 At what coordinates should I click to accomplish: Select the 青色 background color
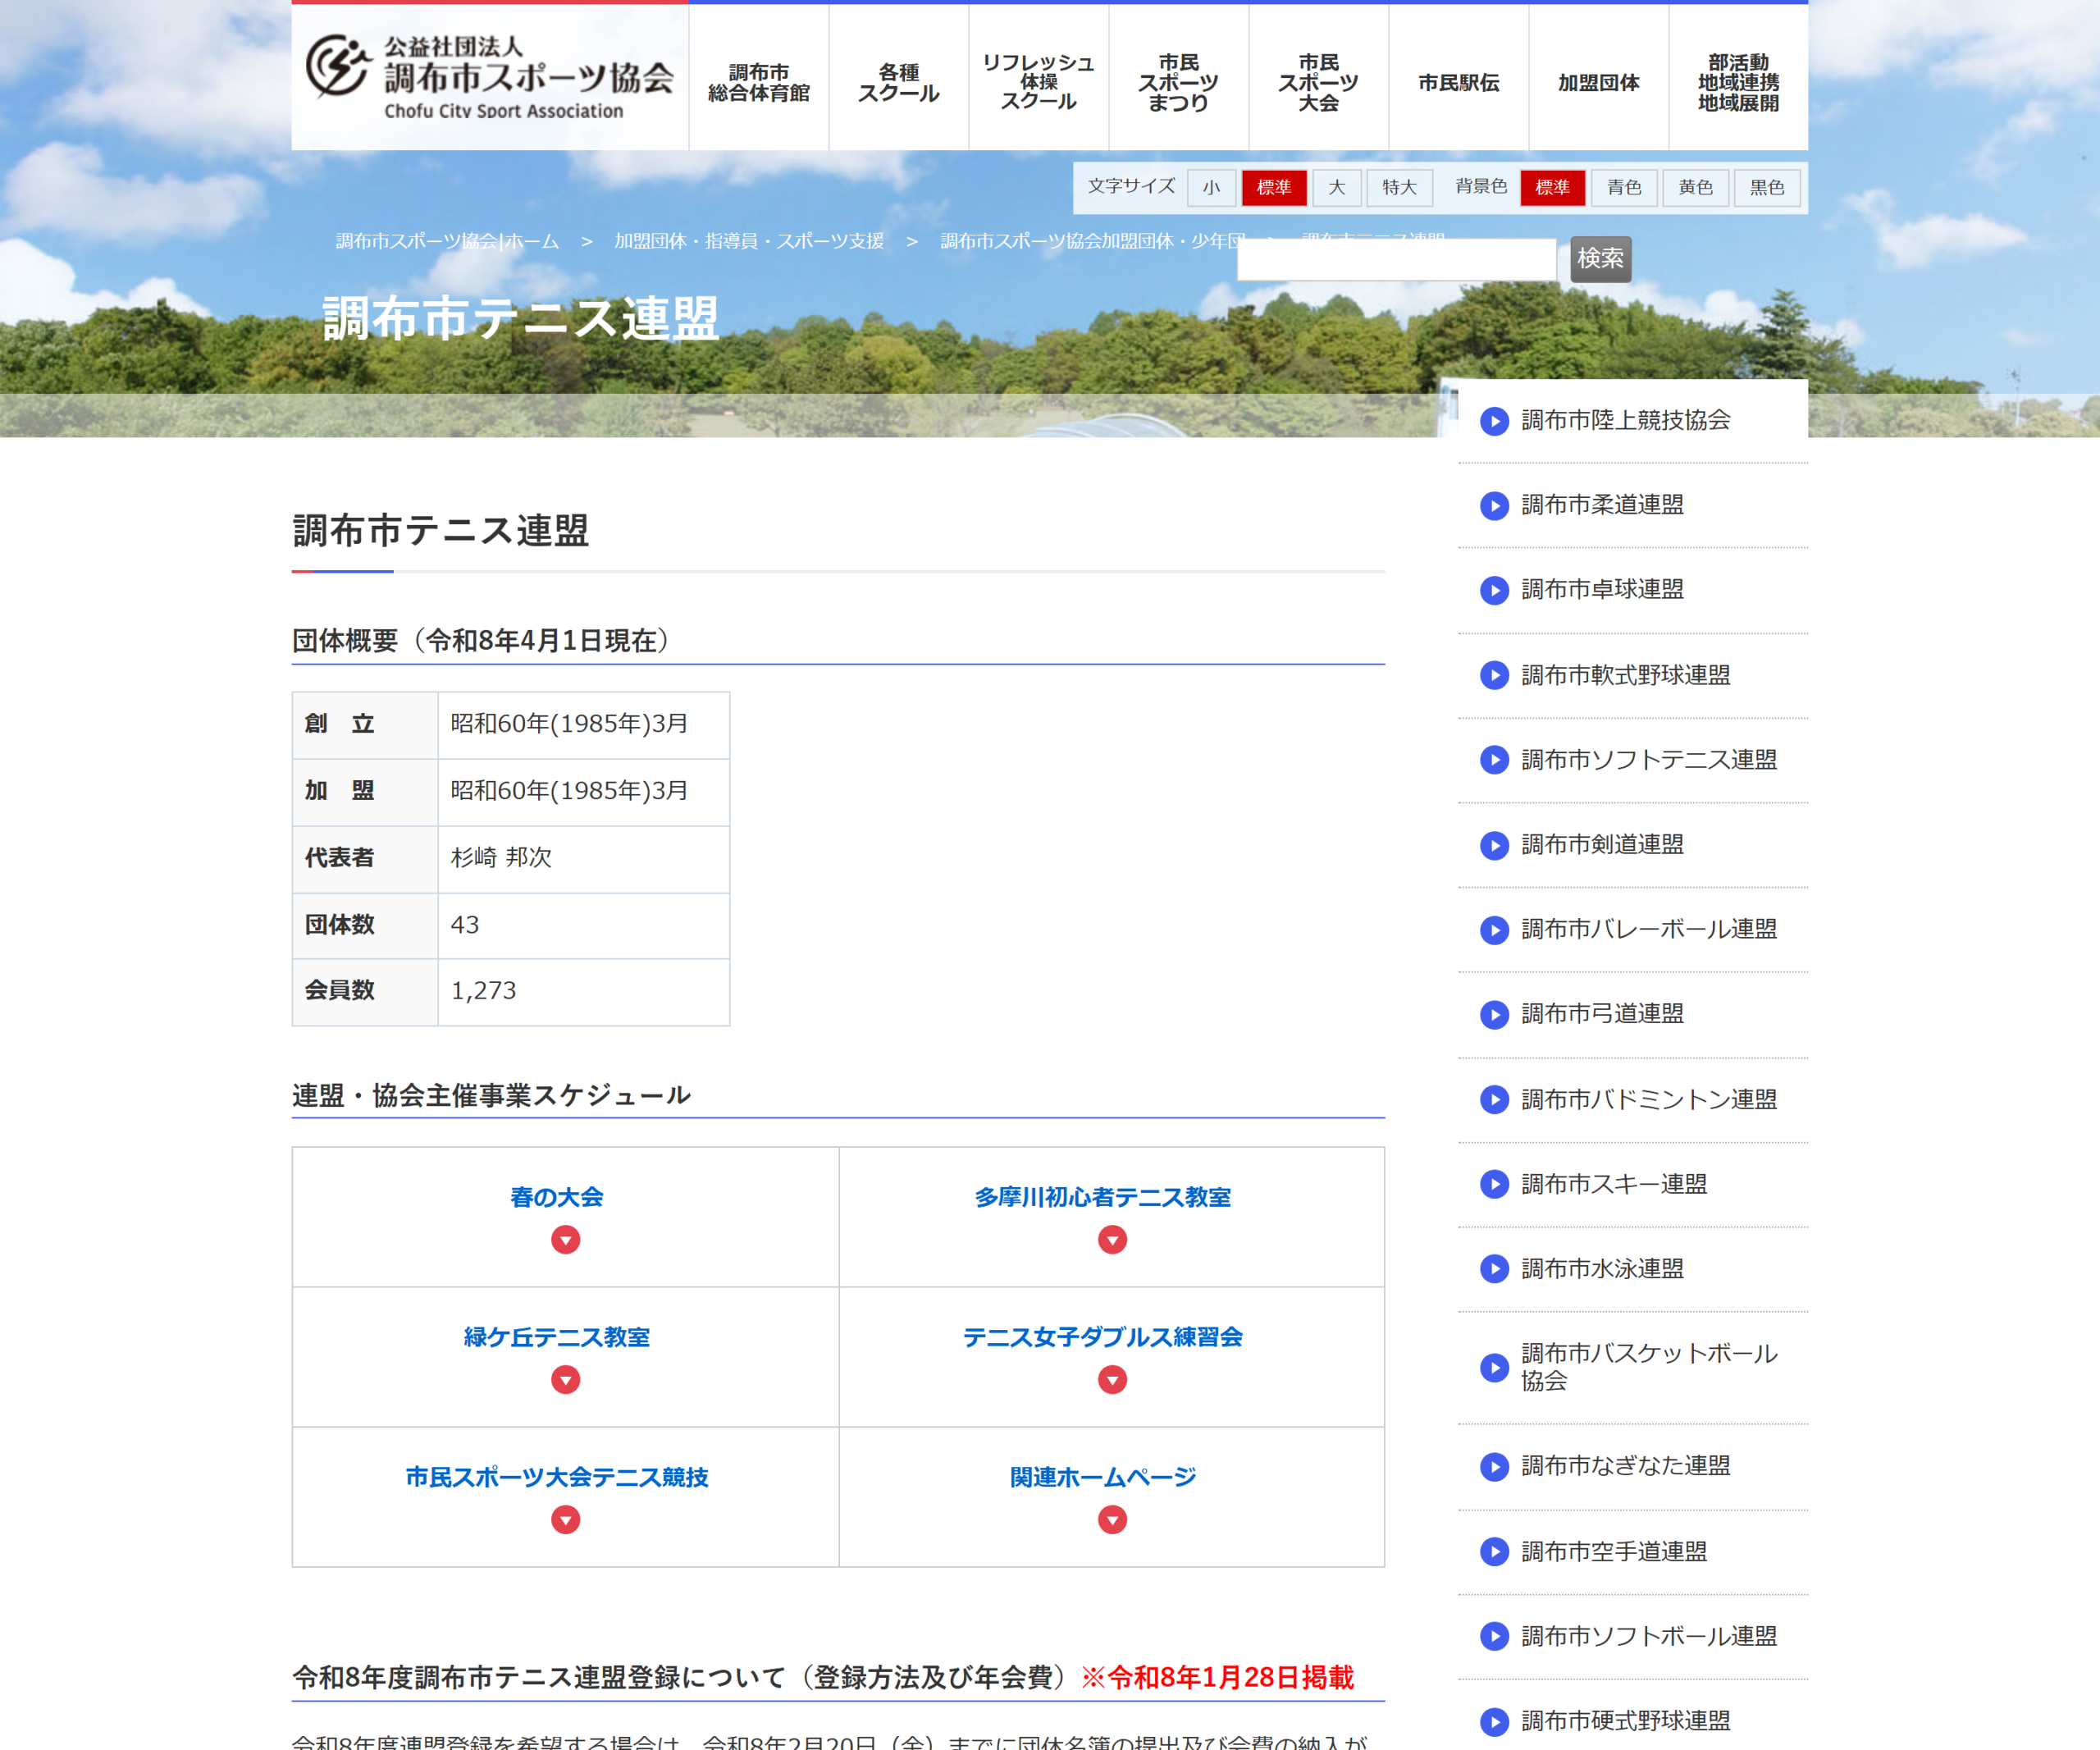pos(1624,188)
